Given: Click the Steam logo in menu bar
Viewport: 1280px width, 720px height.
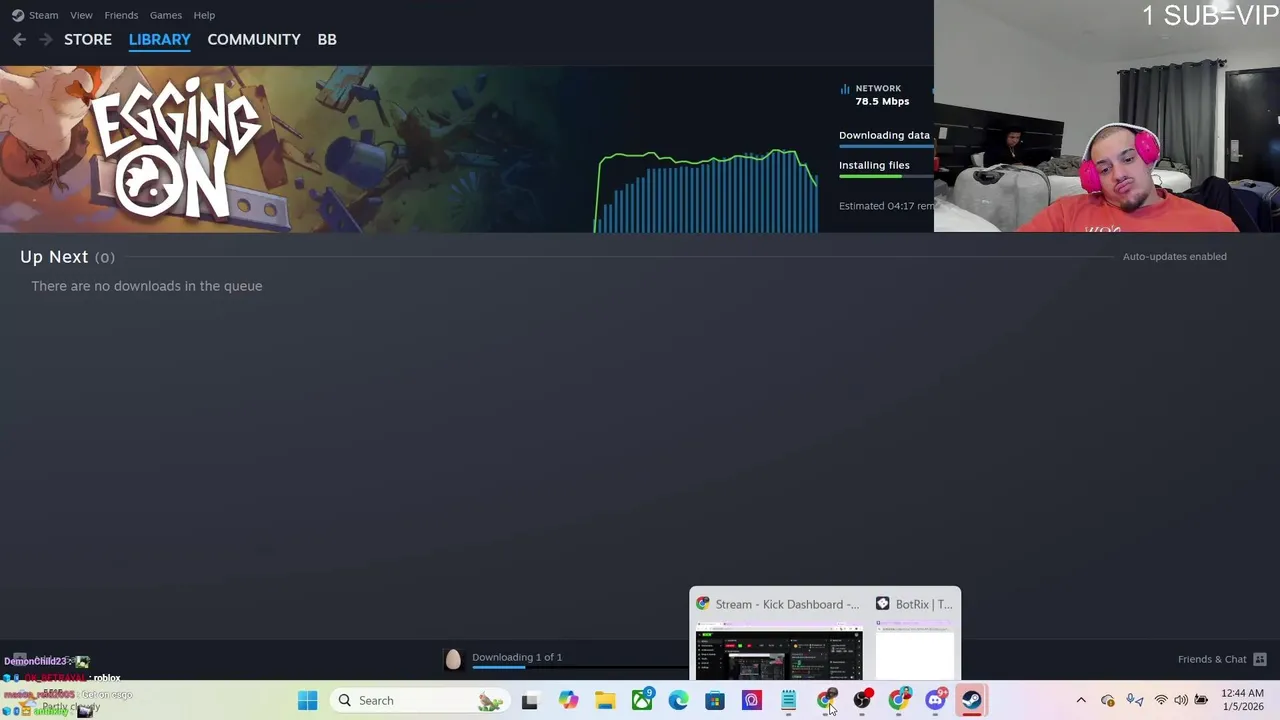Looking at the screenshot, I should point(18,15).
